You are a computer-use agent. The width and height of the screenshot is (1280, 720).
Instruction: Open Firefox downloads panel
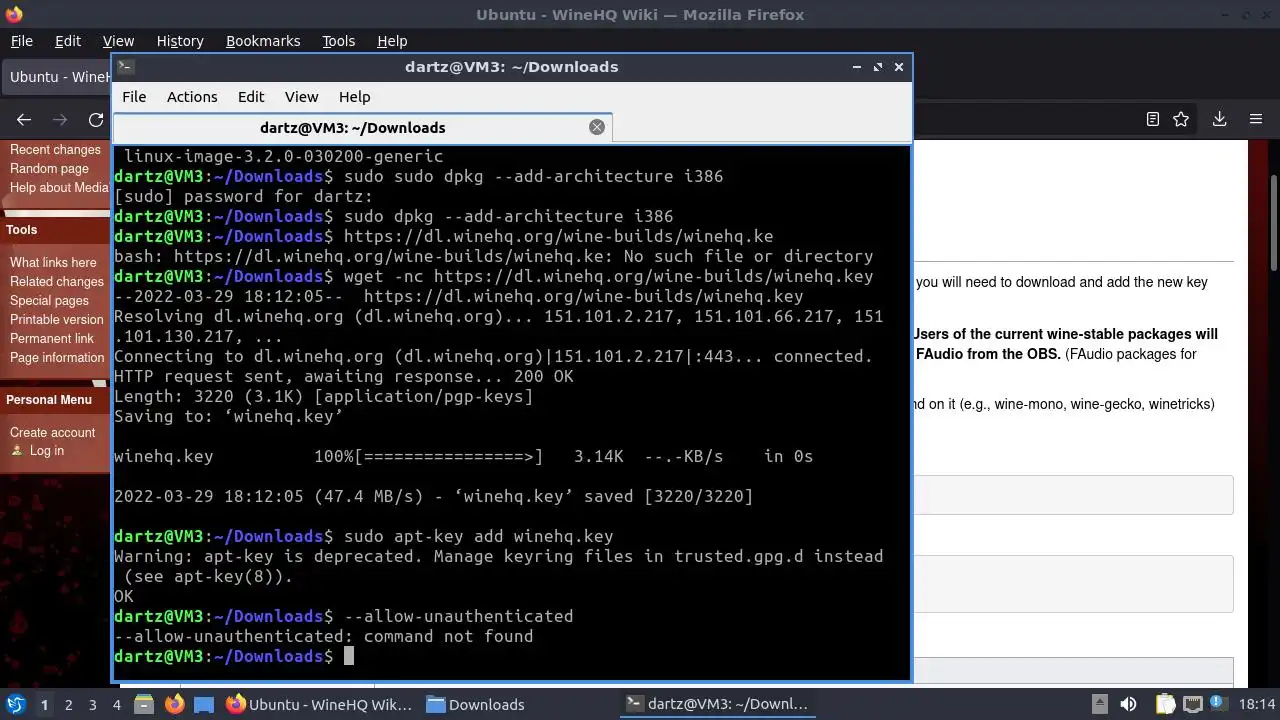click(x=1219, y=119)
